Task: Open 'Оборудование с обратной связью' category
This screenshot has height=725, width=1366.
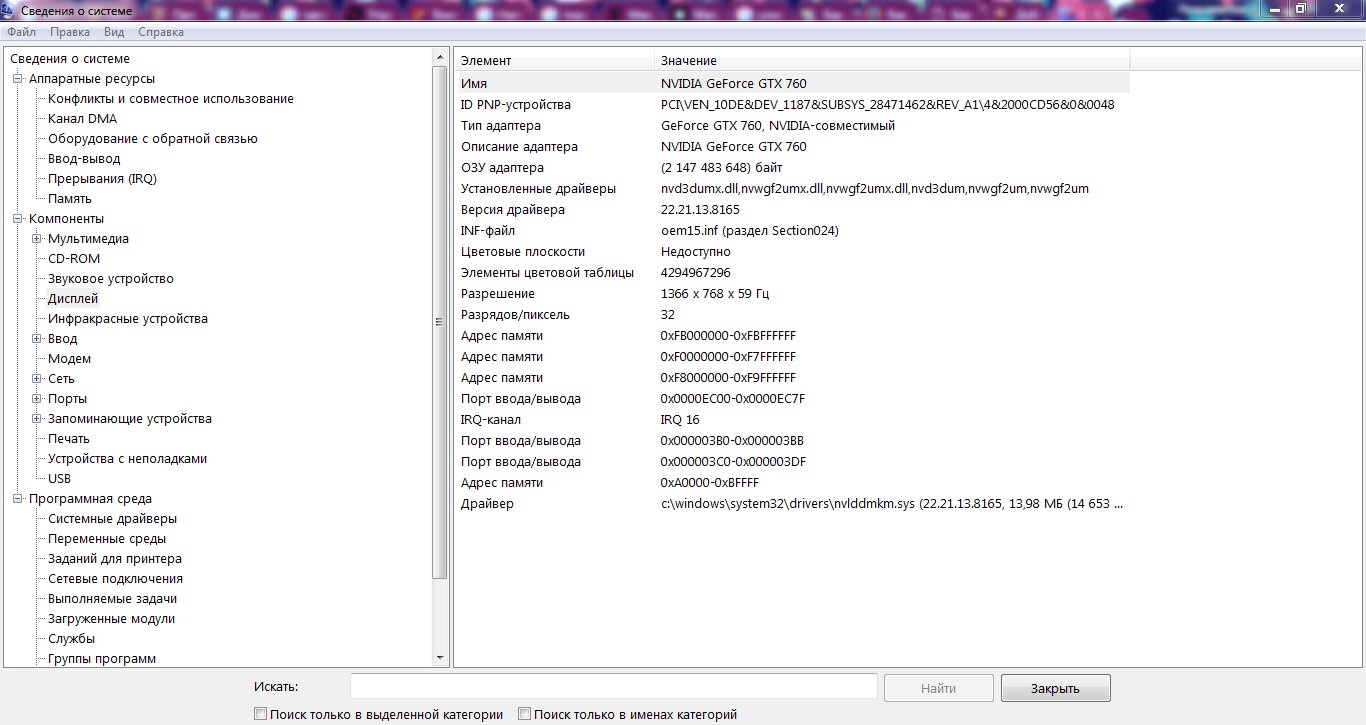Action: pyautogui.click(x=153, y=139)
